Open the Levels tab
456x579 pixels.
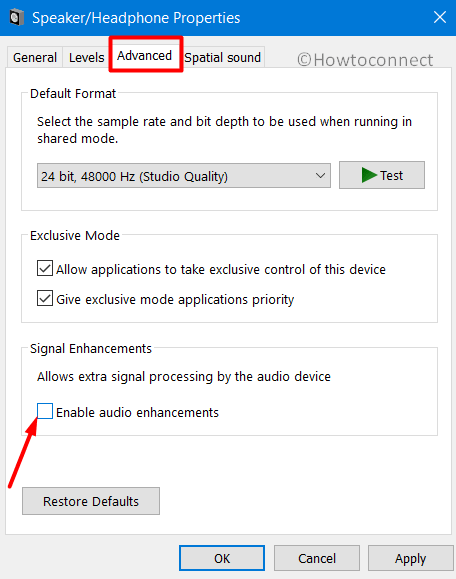(87, 58)
